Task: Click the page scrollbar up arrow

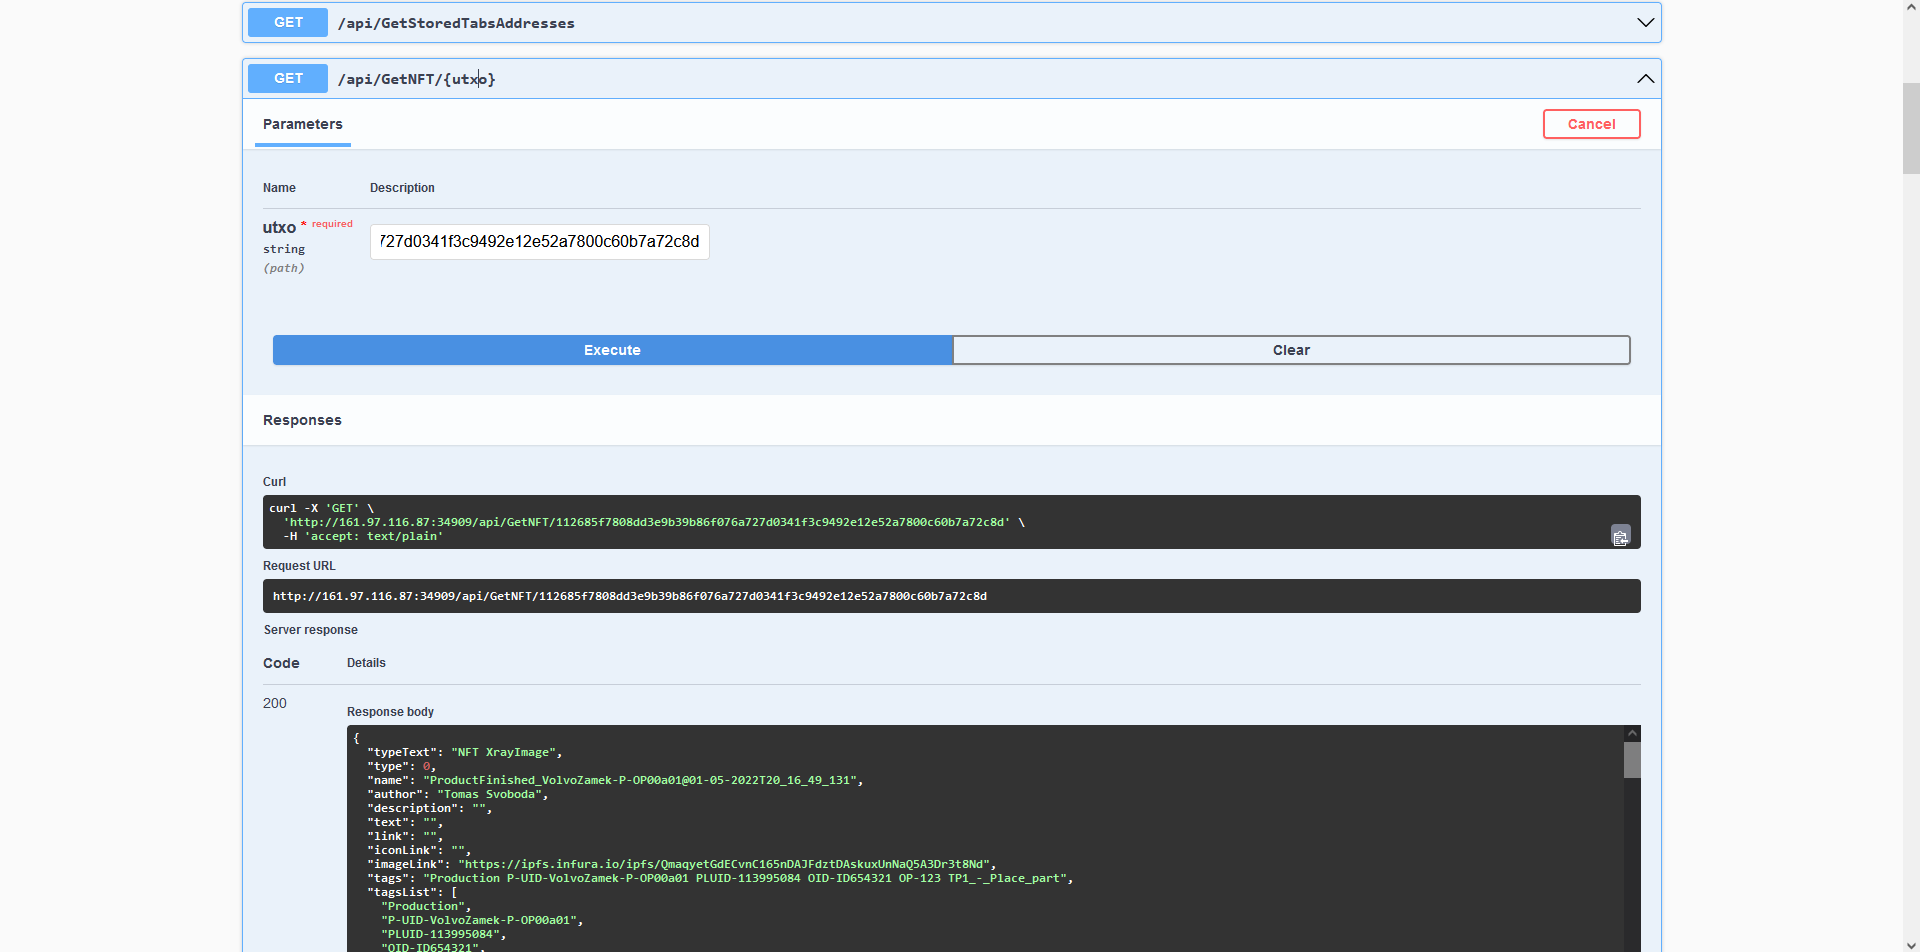Action: pos(1911,7)
